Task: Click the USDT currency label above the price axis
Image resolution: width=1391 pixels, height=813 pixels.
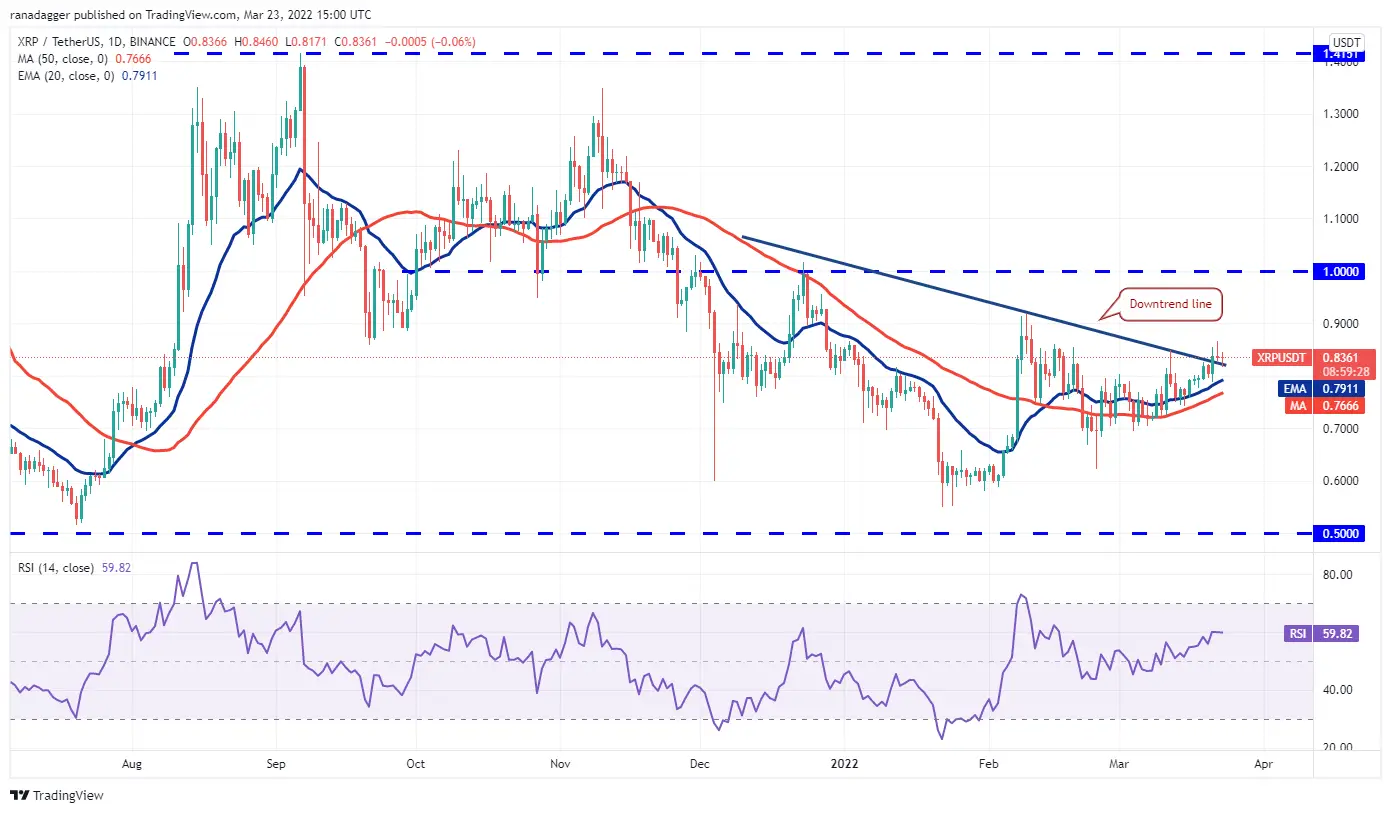Action: [1339, 41]
